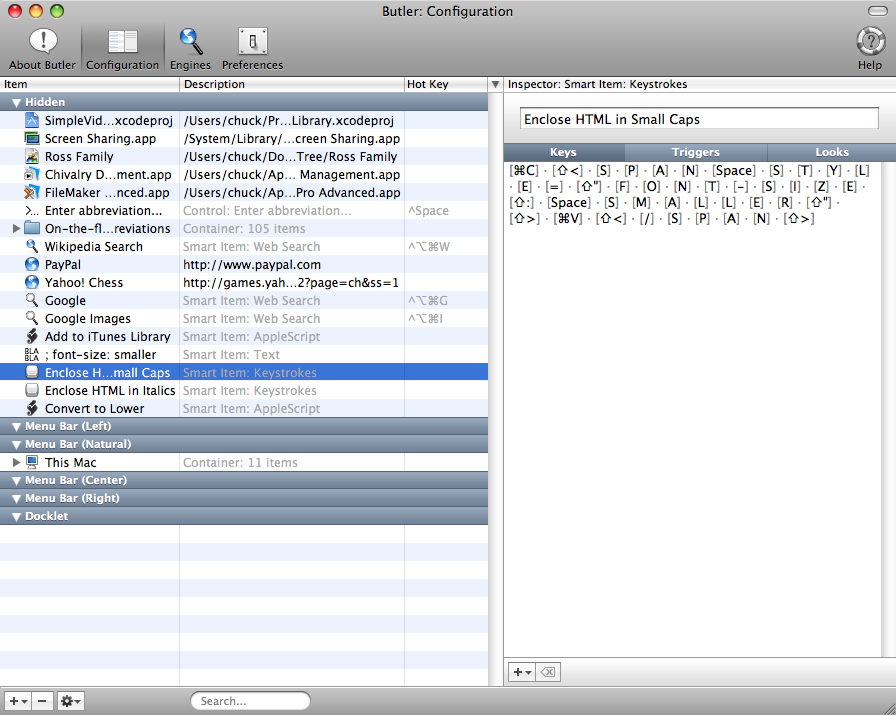Click the Google search magnifier icon
This screenshot has height=715, width=896.
[32, 301]
